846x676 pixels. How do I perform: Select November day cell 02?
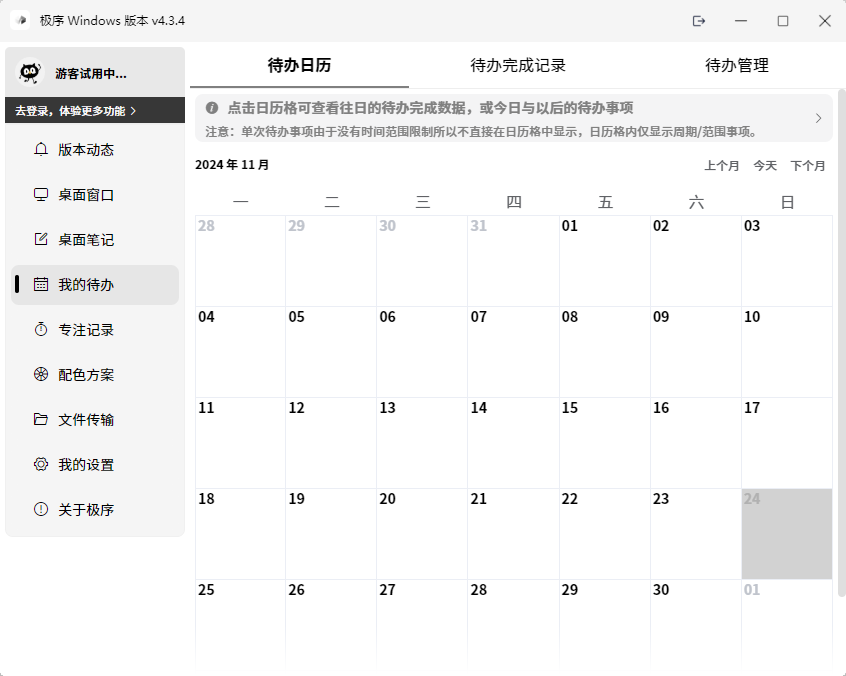[x=696, y=261]
